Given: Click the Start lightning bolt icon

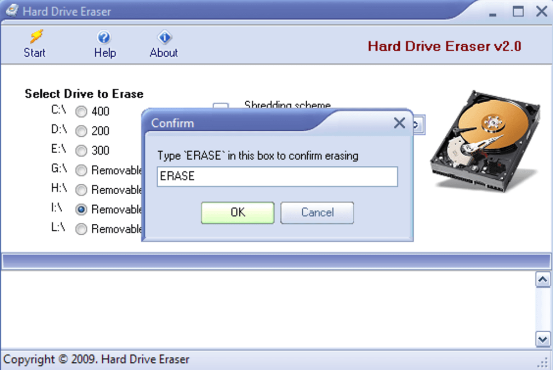Looking at the screenshot, I should (36, 36).
